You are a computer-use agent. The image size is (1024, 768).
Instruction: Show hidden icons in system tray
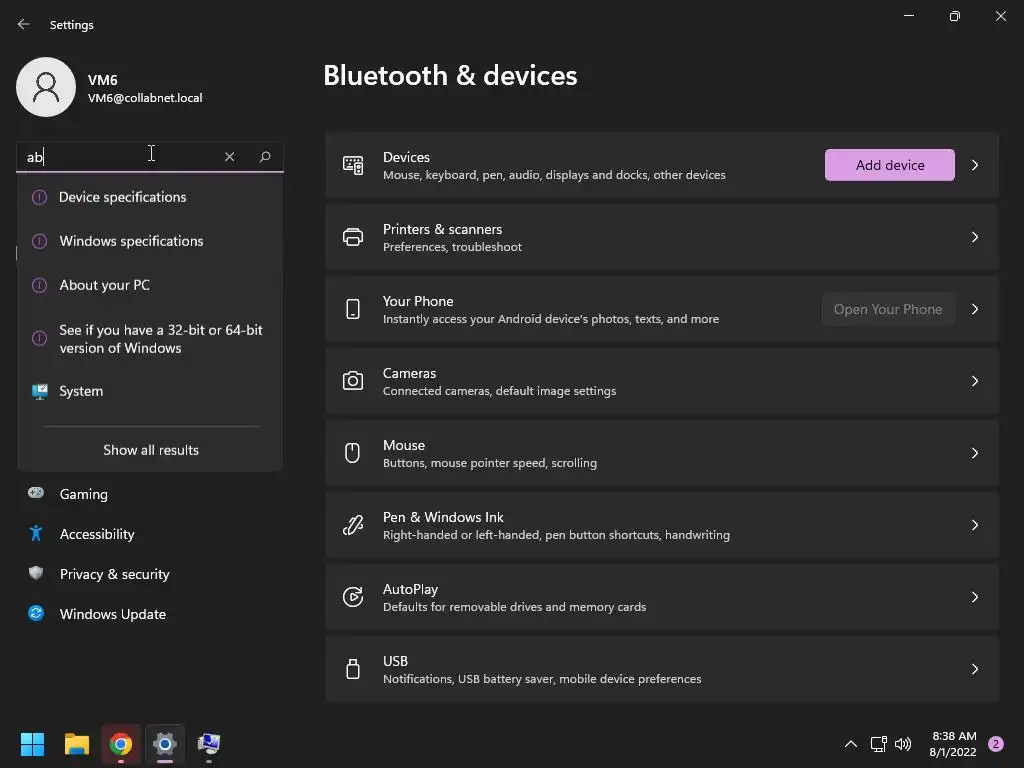[851, 744]
